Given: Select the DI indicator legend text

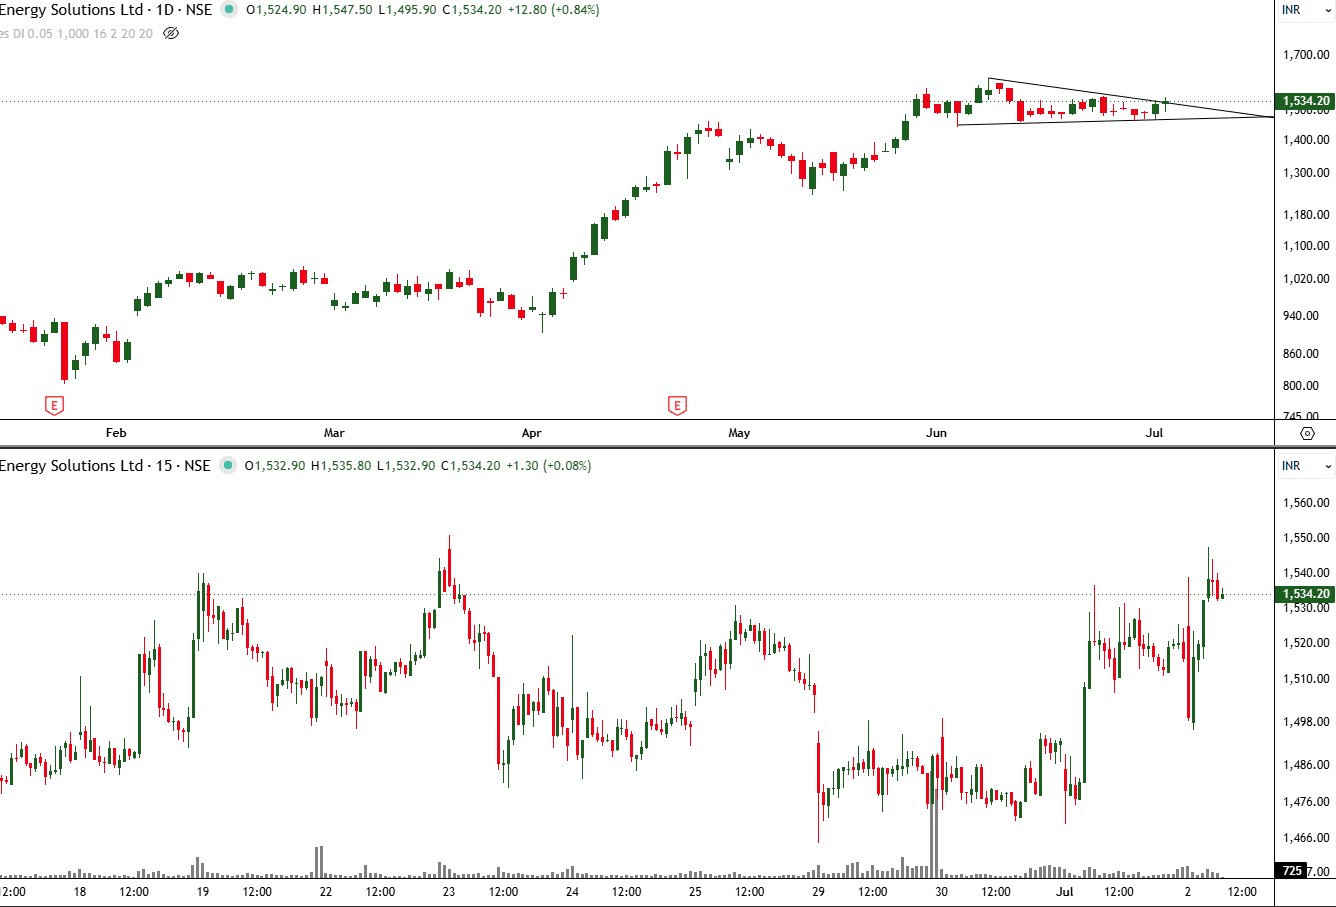Looking at the screenshot, I should [x=77, y=33].
